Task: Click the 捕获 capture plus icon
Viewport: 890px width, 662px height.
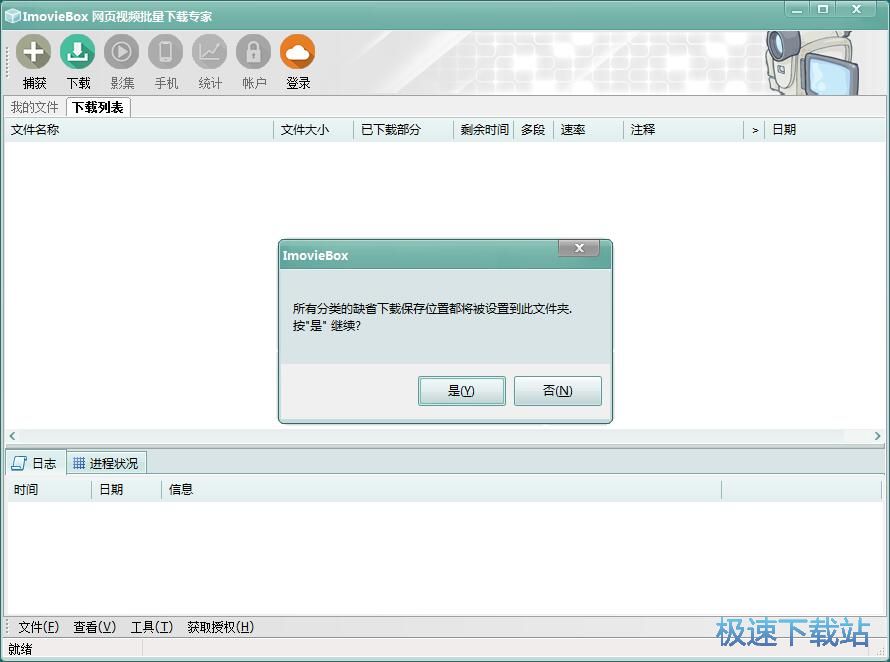Action: point(33,52)
